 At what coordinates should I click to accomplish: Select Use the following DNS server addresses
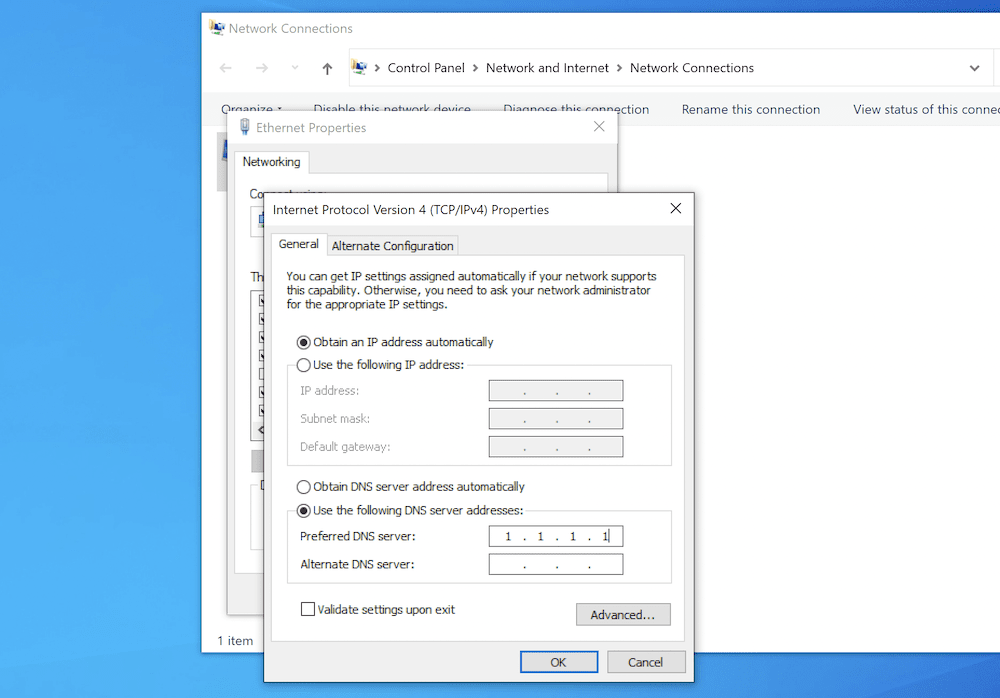(410, 510)
